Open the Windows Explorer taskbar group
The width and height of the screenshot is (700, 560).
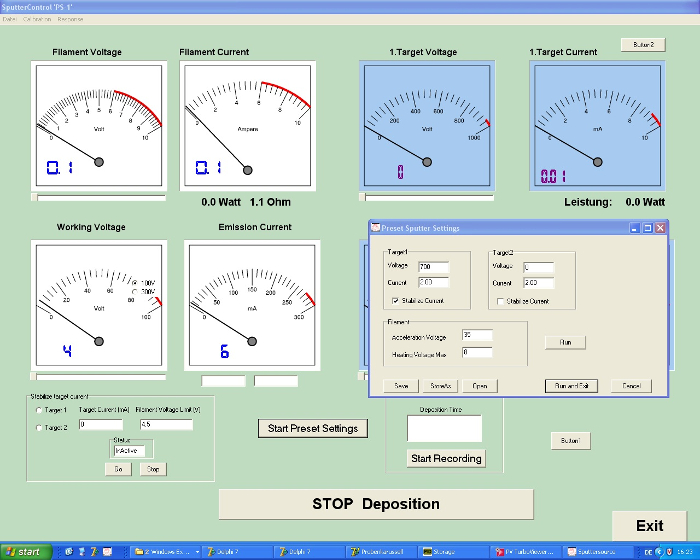(x=166, y=551)
